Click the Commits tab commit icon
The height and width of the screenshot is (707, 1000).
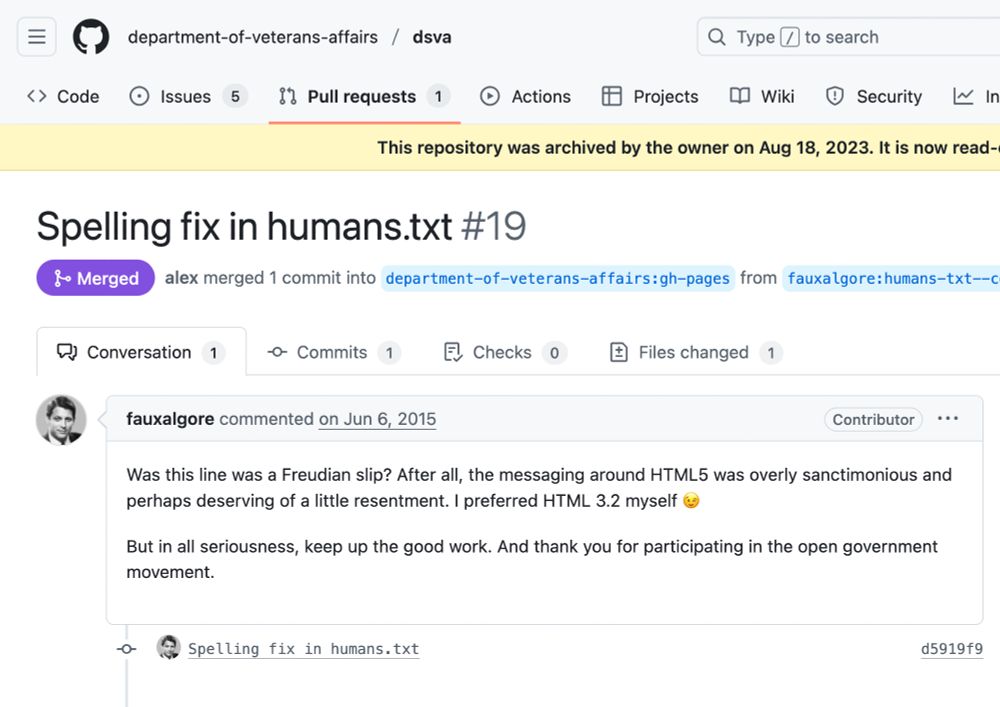point(277,352)
